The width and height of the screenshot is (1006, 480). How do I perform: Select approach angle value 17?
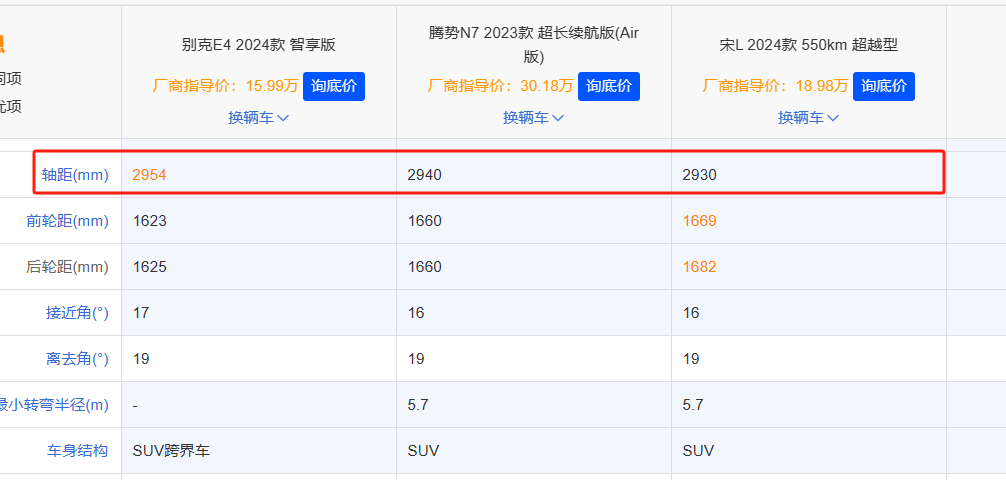click(141, 313)
